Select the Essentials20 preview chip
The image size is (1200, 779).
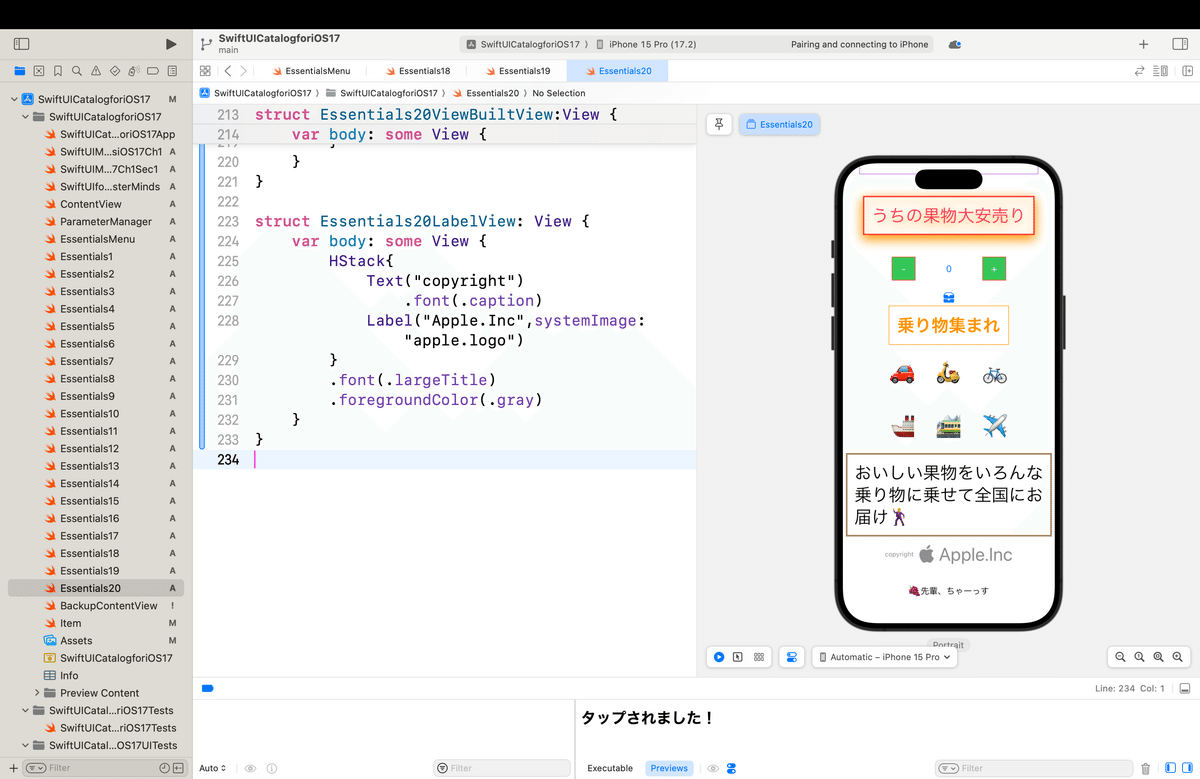tap(779, 124)
